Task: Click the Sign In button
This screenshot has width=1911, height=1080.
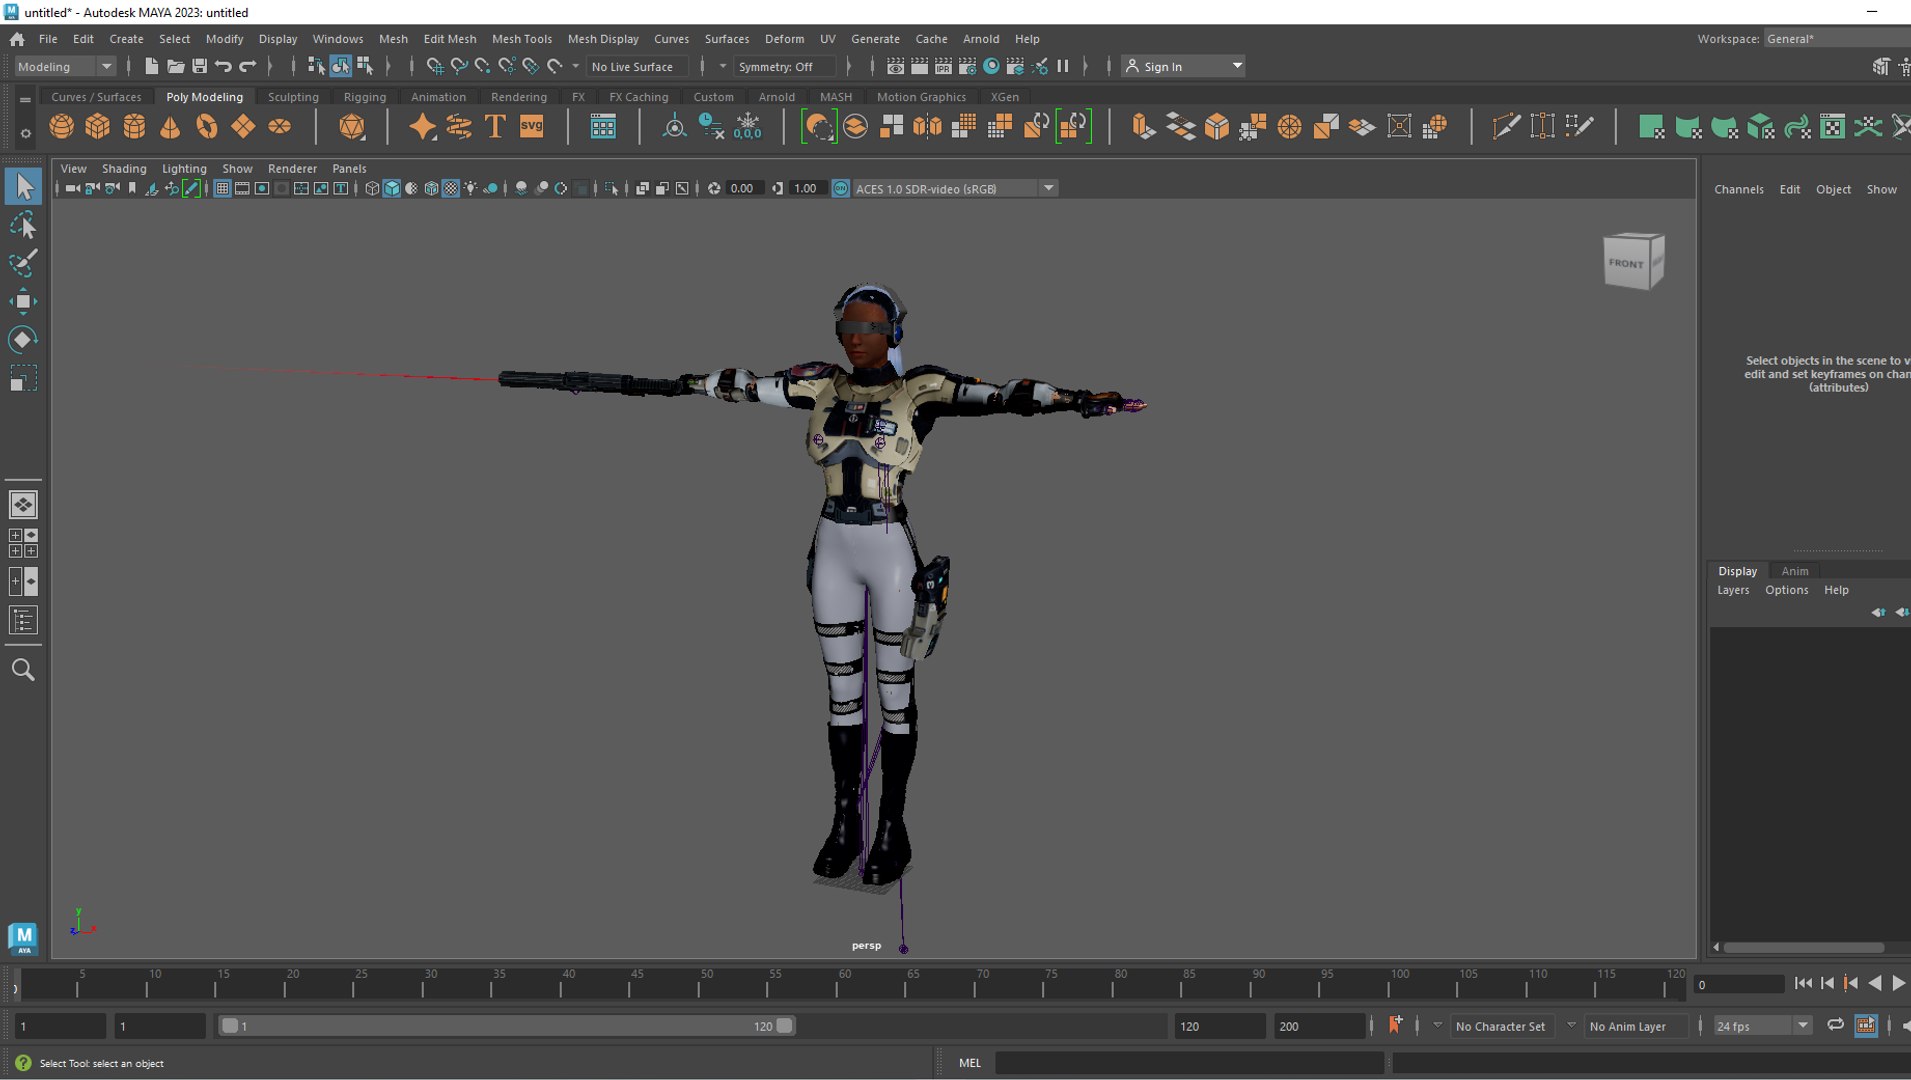Action: tap(1183, 66)
